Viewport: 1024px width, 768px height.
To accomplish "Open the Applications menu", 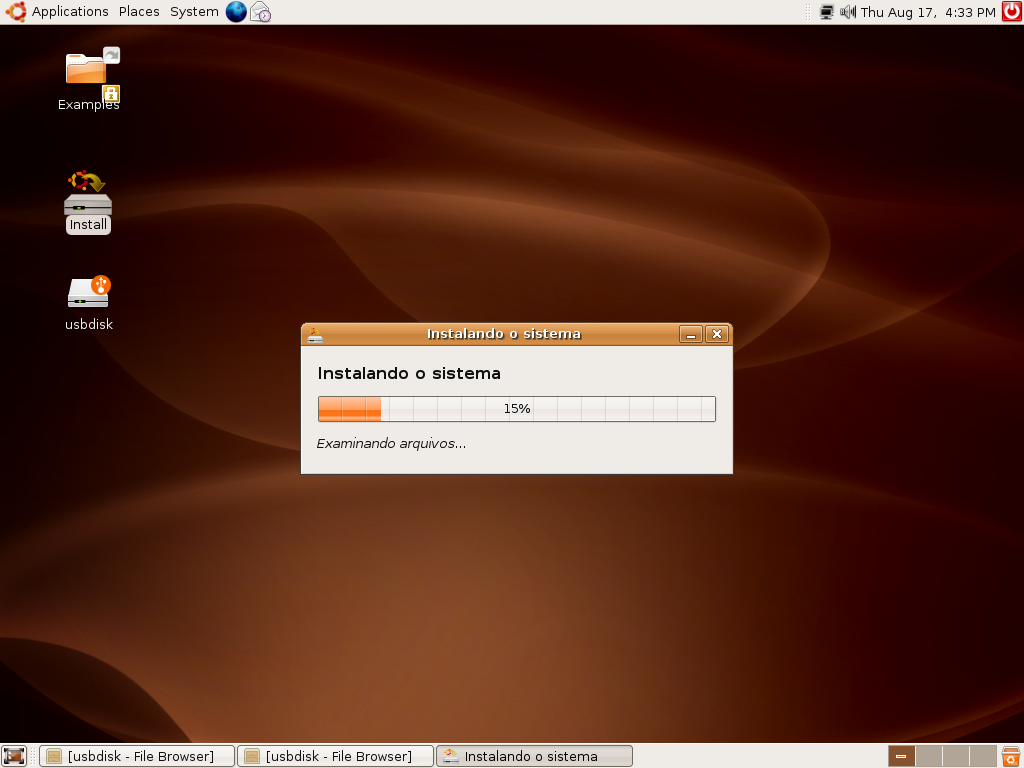I will [70, 12].
